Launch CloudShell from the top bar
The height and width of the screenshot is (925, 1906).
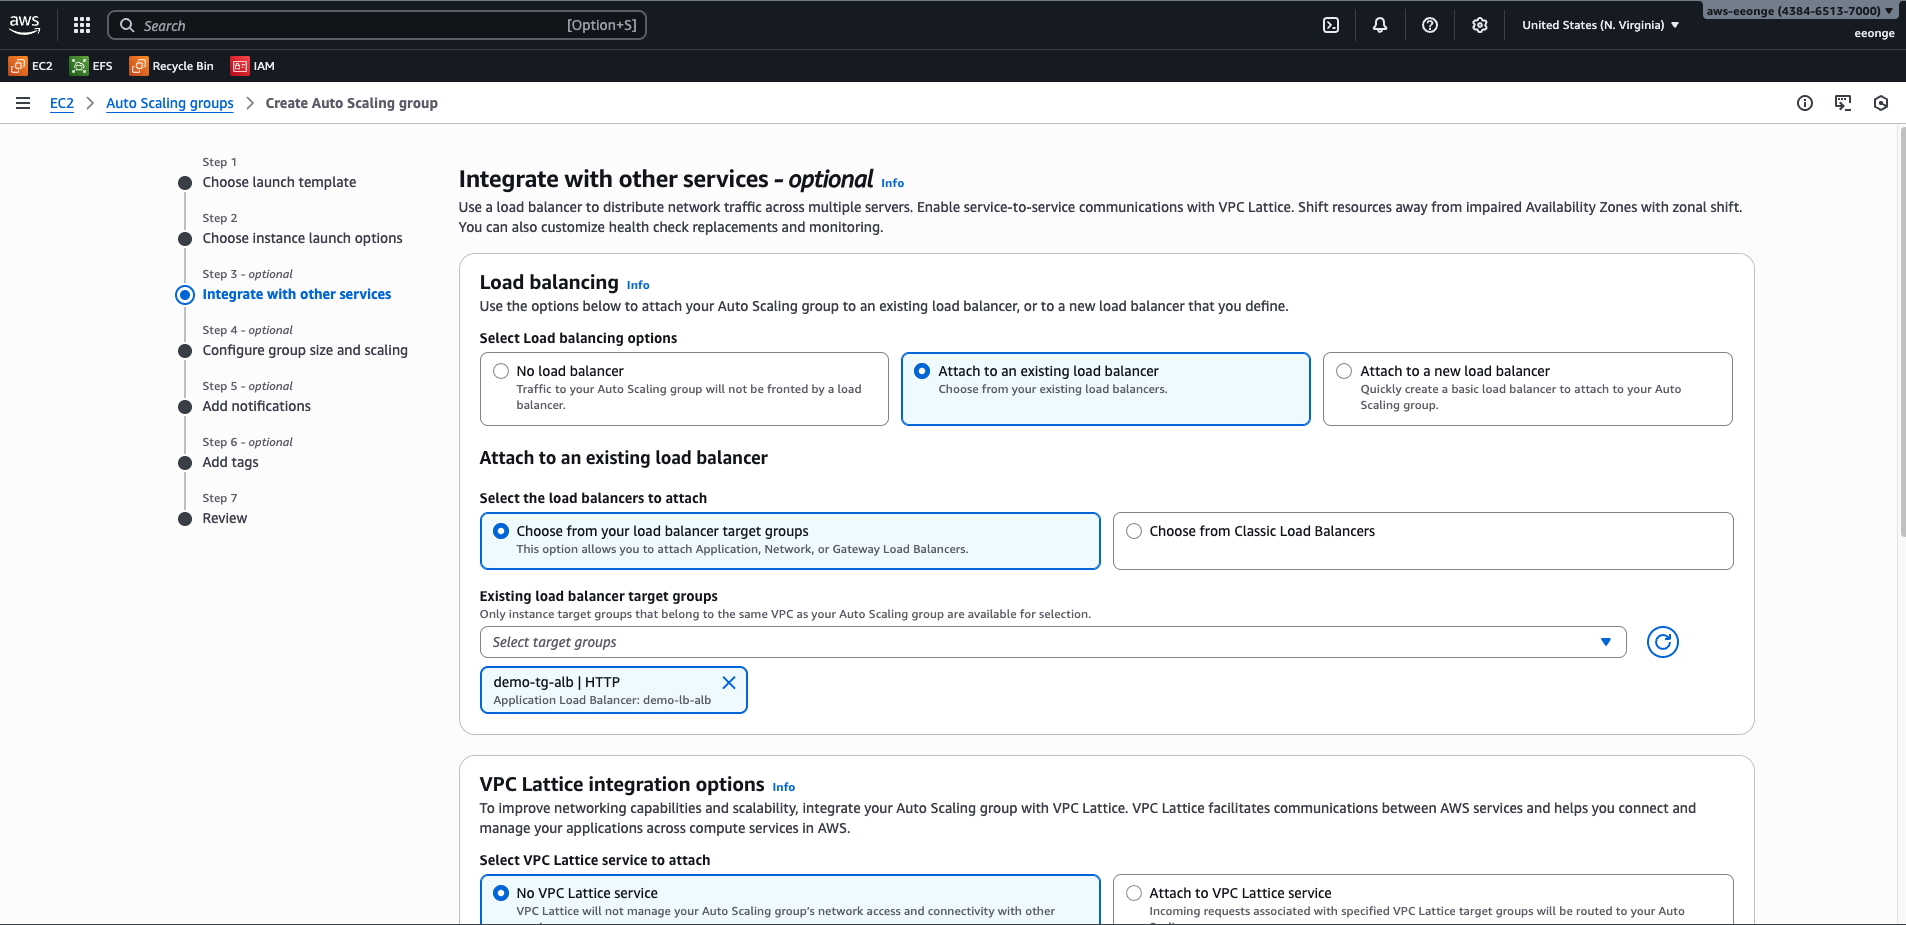click(x=1331, y=25)
